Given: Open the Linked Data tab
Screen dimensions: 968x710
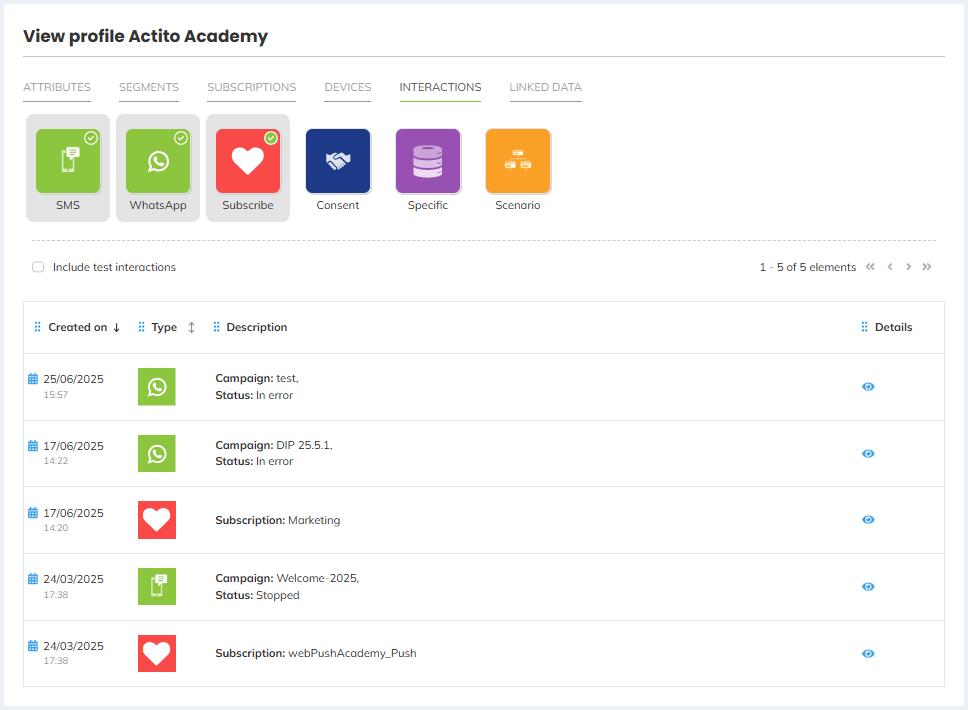Looking at the screenshot, I should (x=546, y=88).
